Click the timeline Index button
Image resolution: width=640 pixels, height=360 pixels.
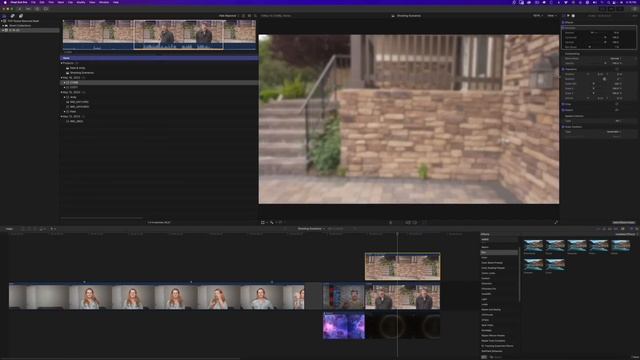tap(9, 229)
